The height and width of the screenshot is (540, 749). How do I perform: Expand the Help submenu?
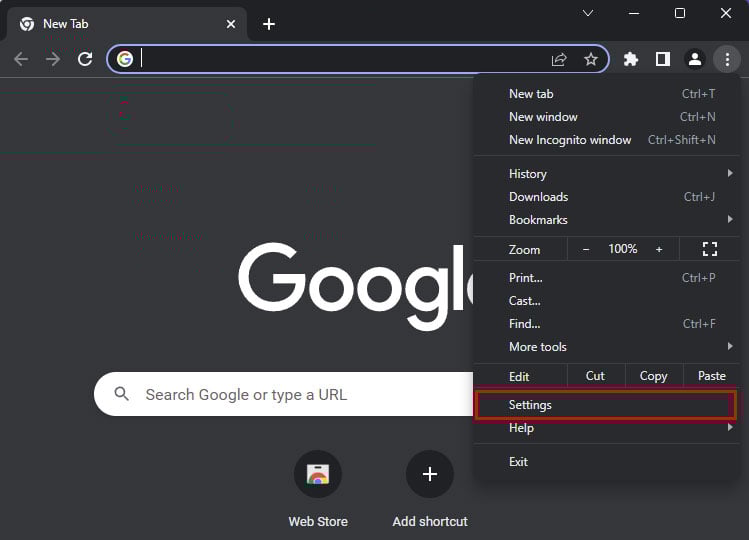pos(607,428)
